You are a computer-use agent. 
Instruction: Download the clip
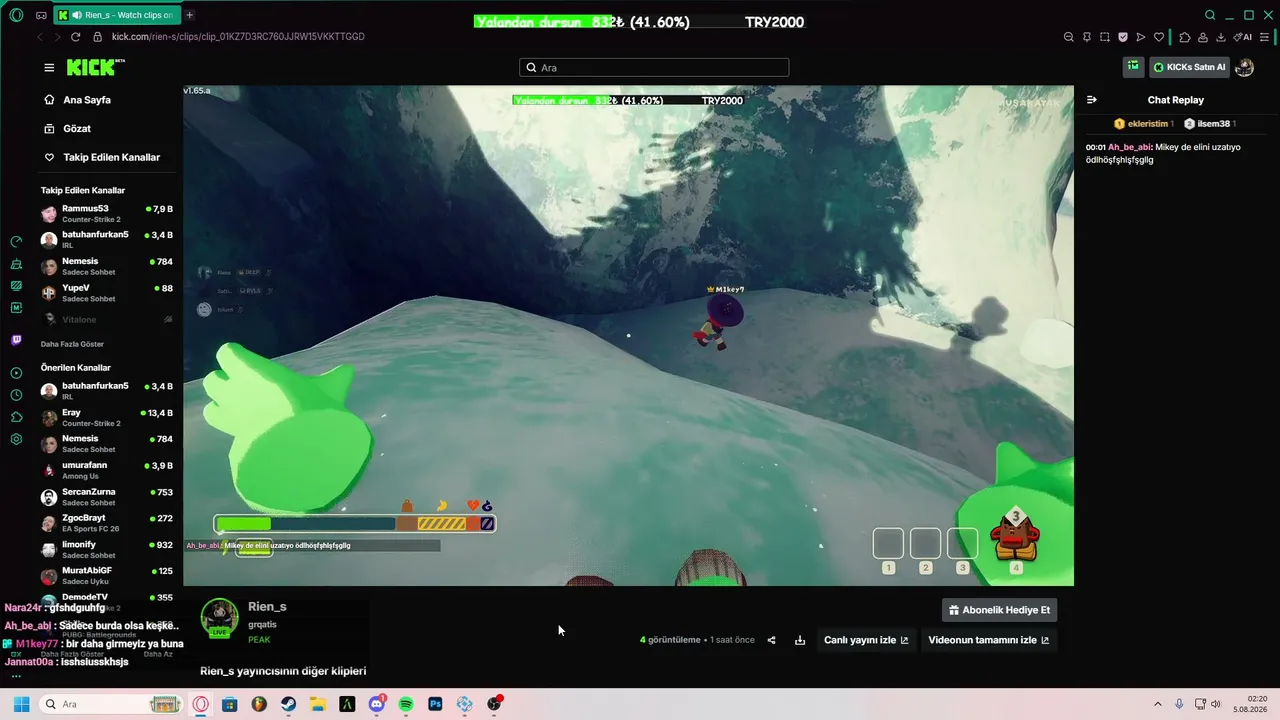click(800, 640)
